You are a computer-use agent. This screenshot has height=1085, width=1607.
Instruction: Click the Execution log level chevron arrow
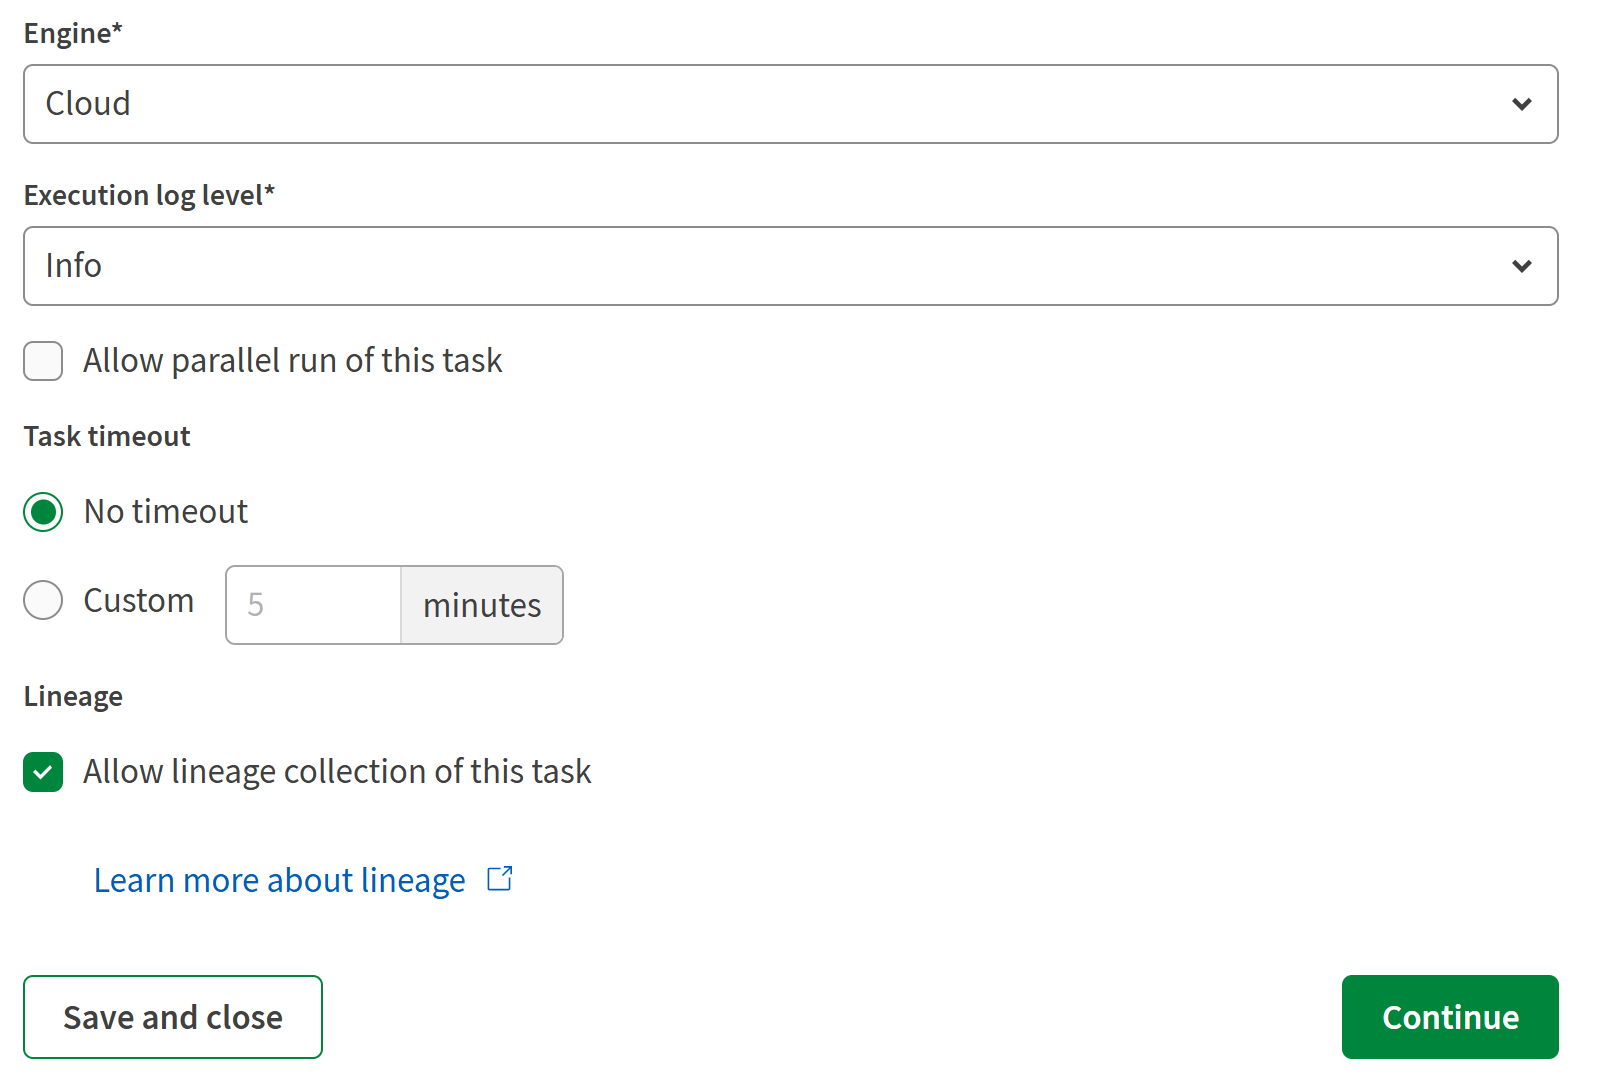[1521, 266]
